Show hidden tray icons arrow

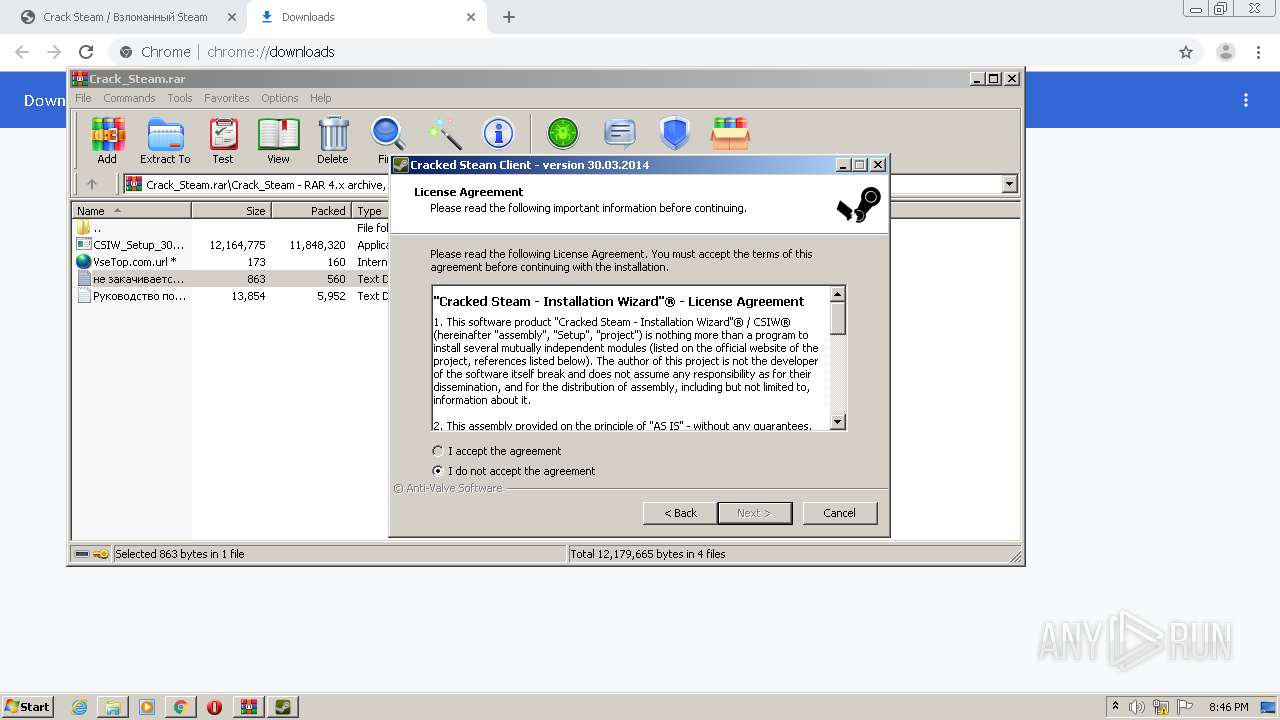(1115, 707)
